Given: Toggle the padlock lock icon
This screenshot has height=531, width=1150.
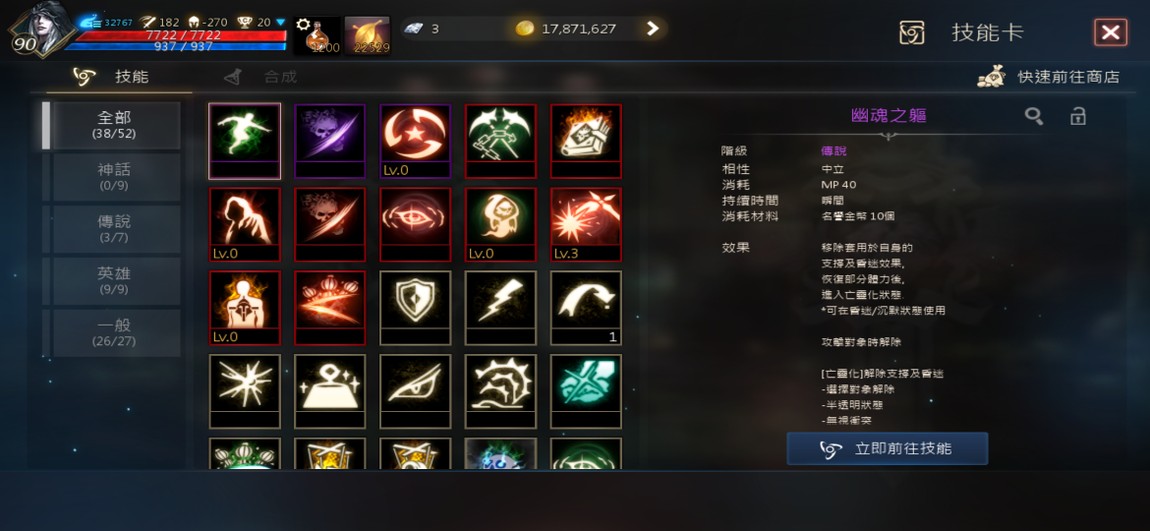Looking at the screenshot, I should point(1077,116).
